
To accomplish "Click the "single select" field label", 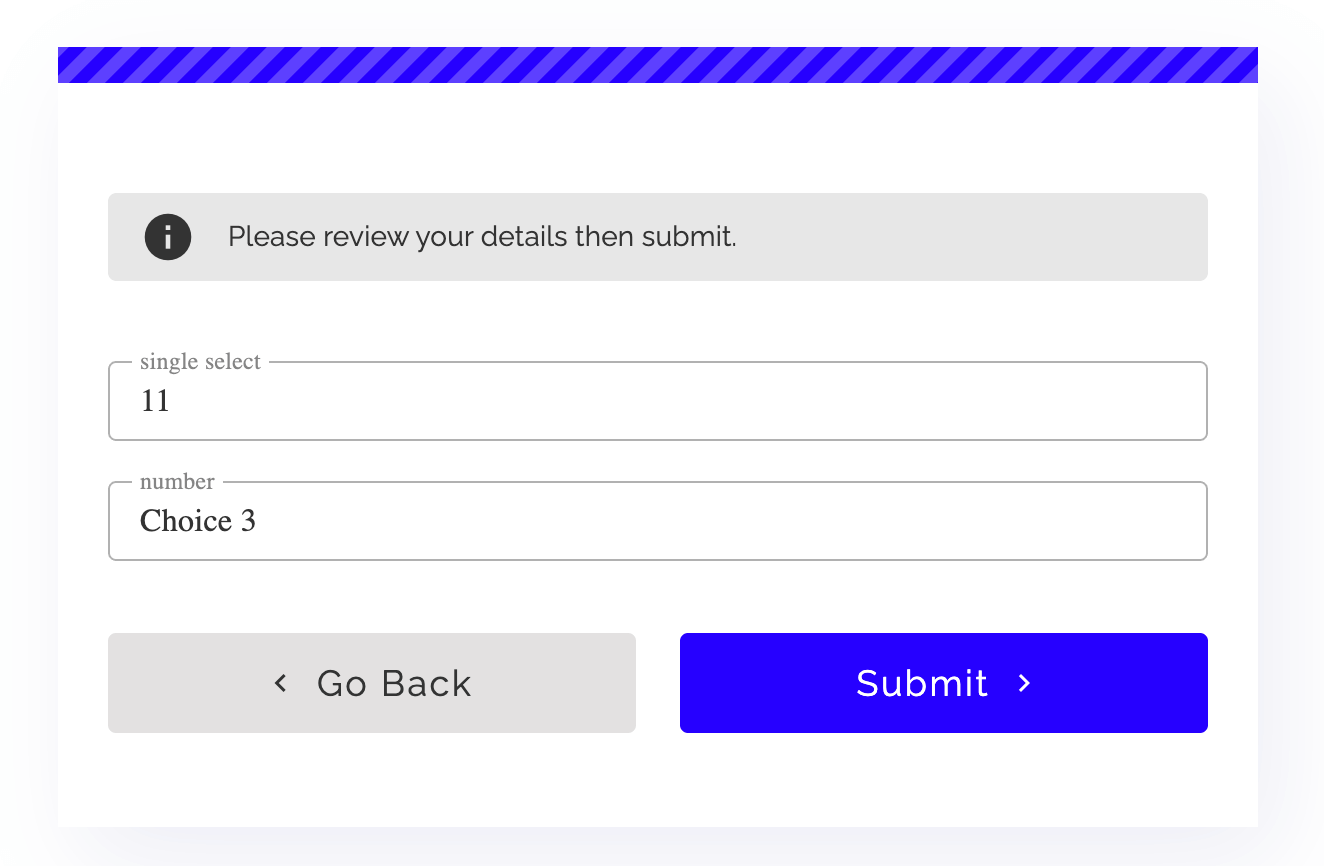I will [200, 362].
